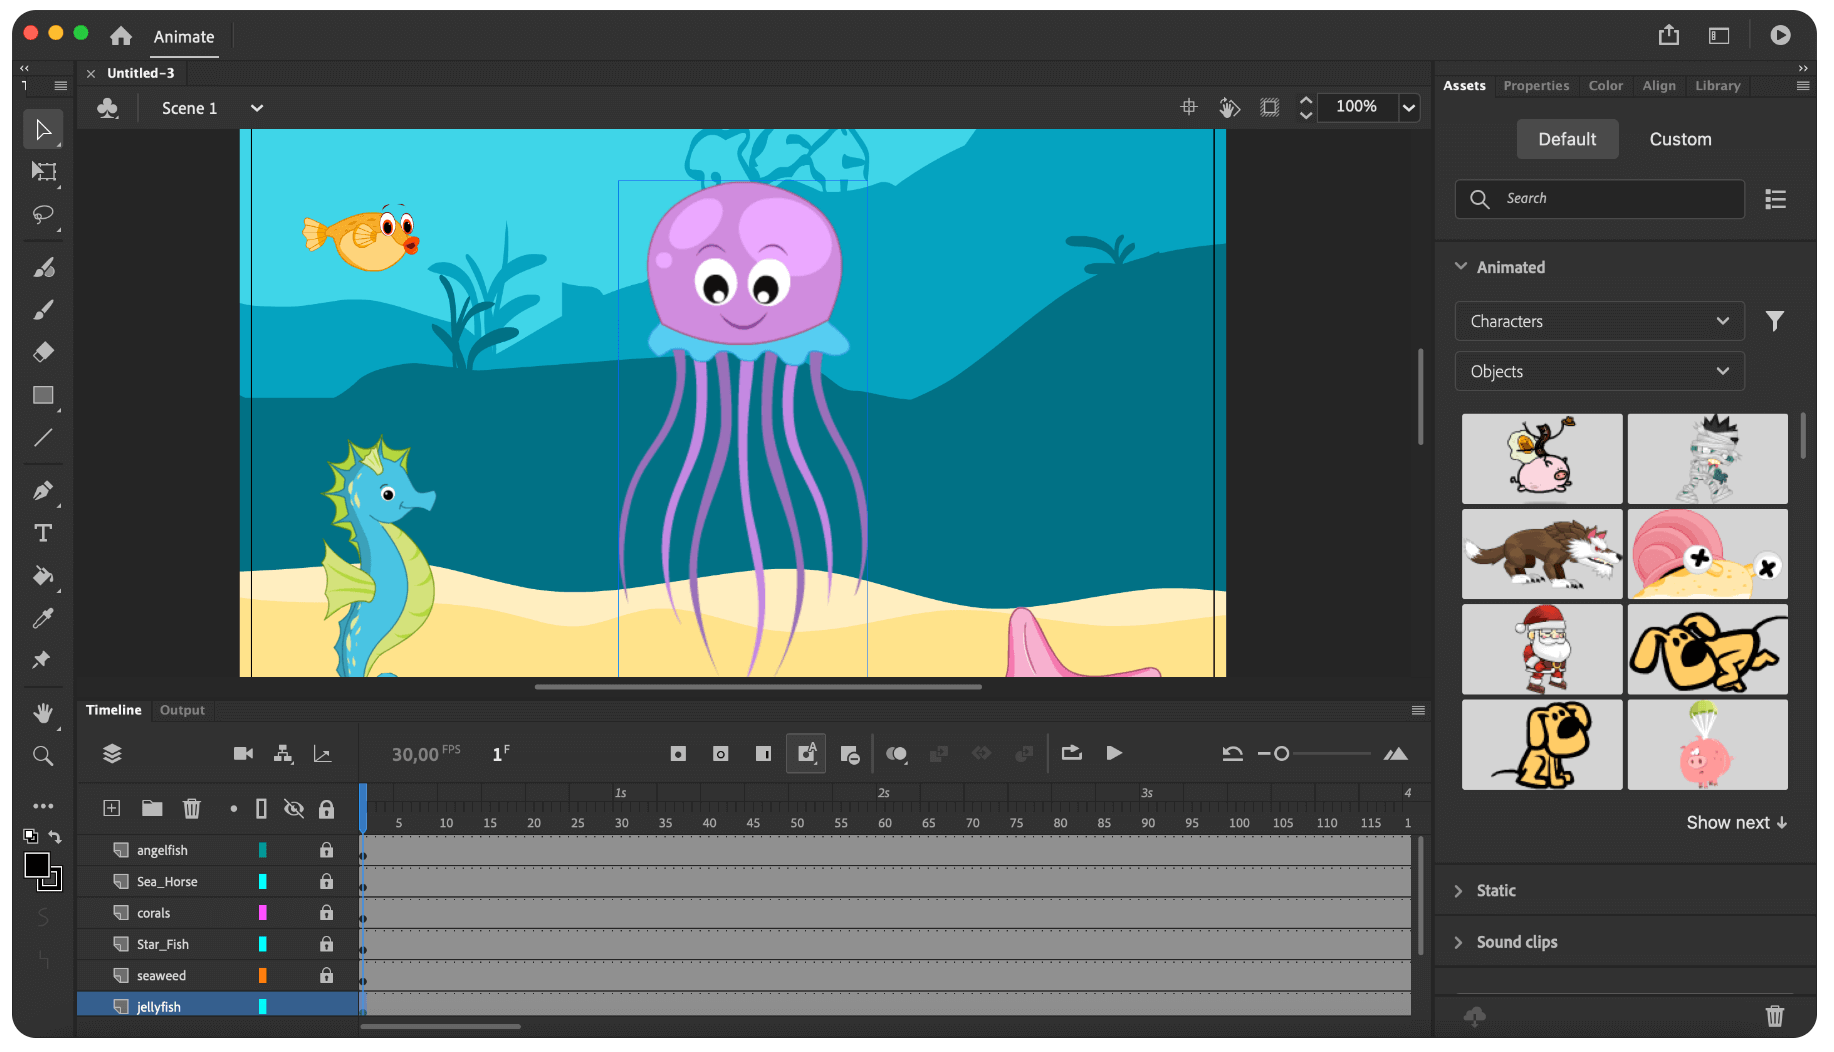Viewport: 1834px width, 1052px height.
Task: Open the Characters dropdown
Action: [1598, 321]
